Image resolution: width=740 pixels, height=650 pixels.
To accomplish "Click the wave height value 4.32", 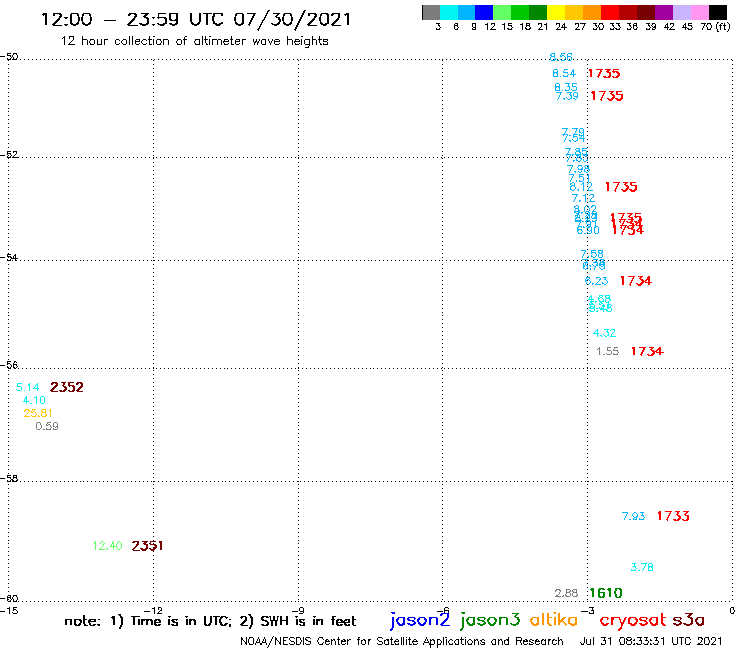I will pyautogui.click(x=605, y=333).
